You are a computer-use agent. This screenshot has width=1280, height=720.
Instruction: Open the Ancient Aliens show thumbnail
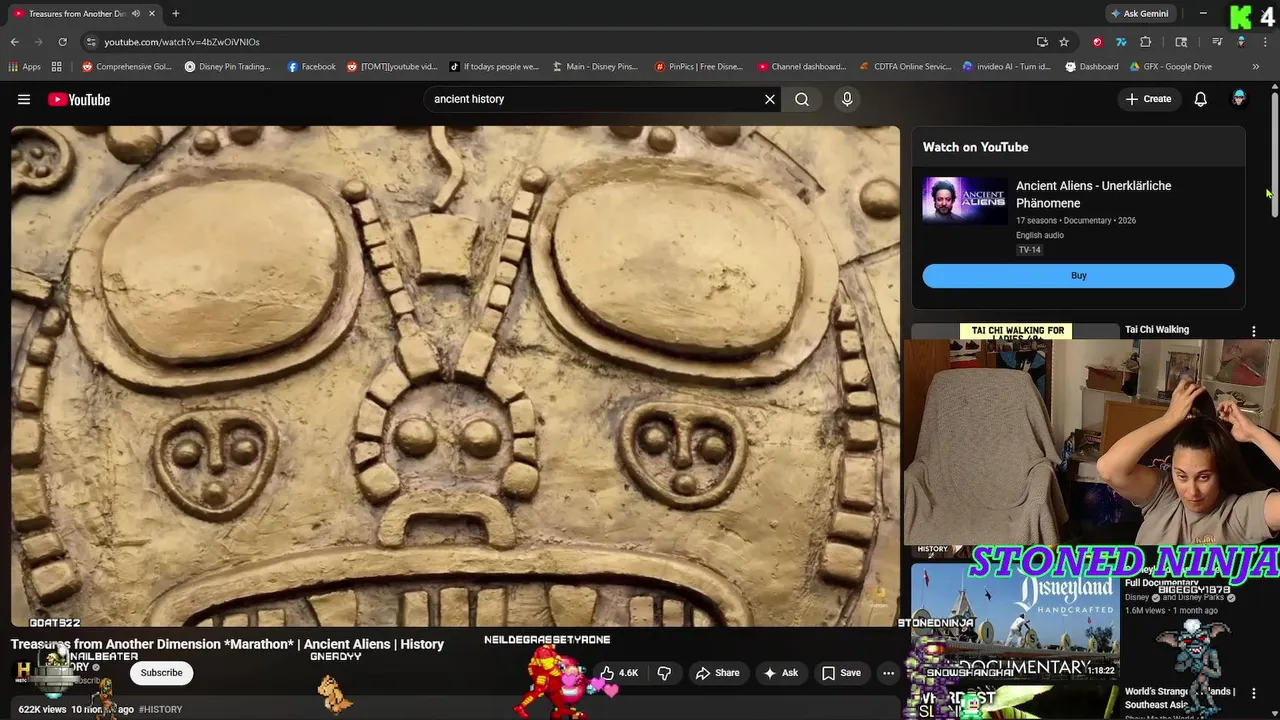click(x=965, y=201)
